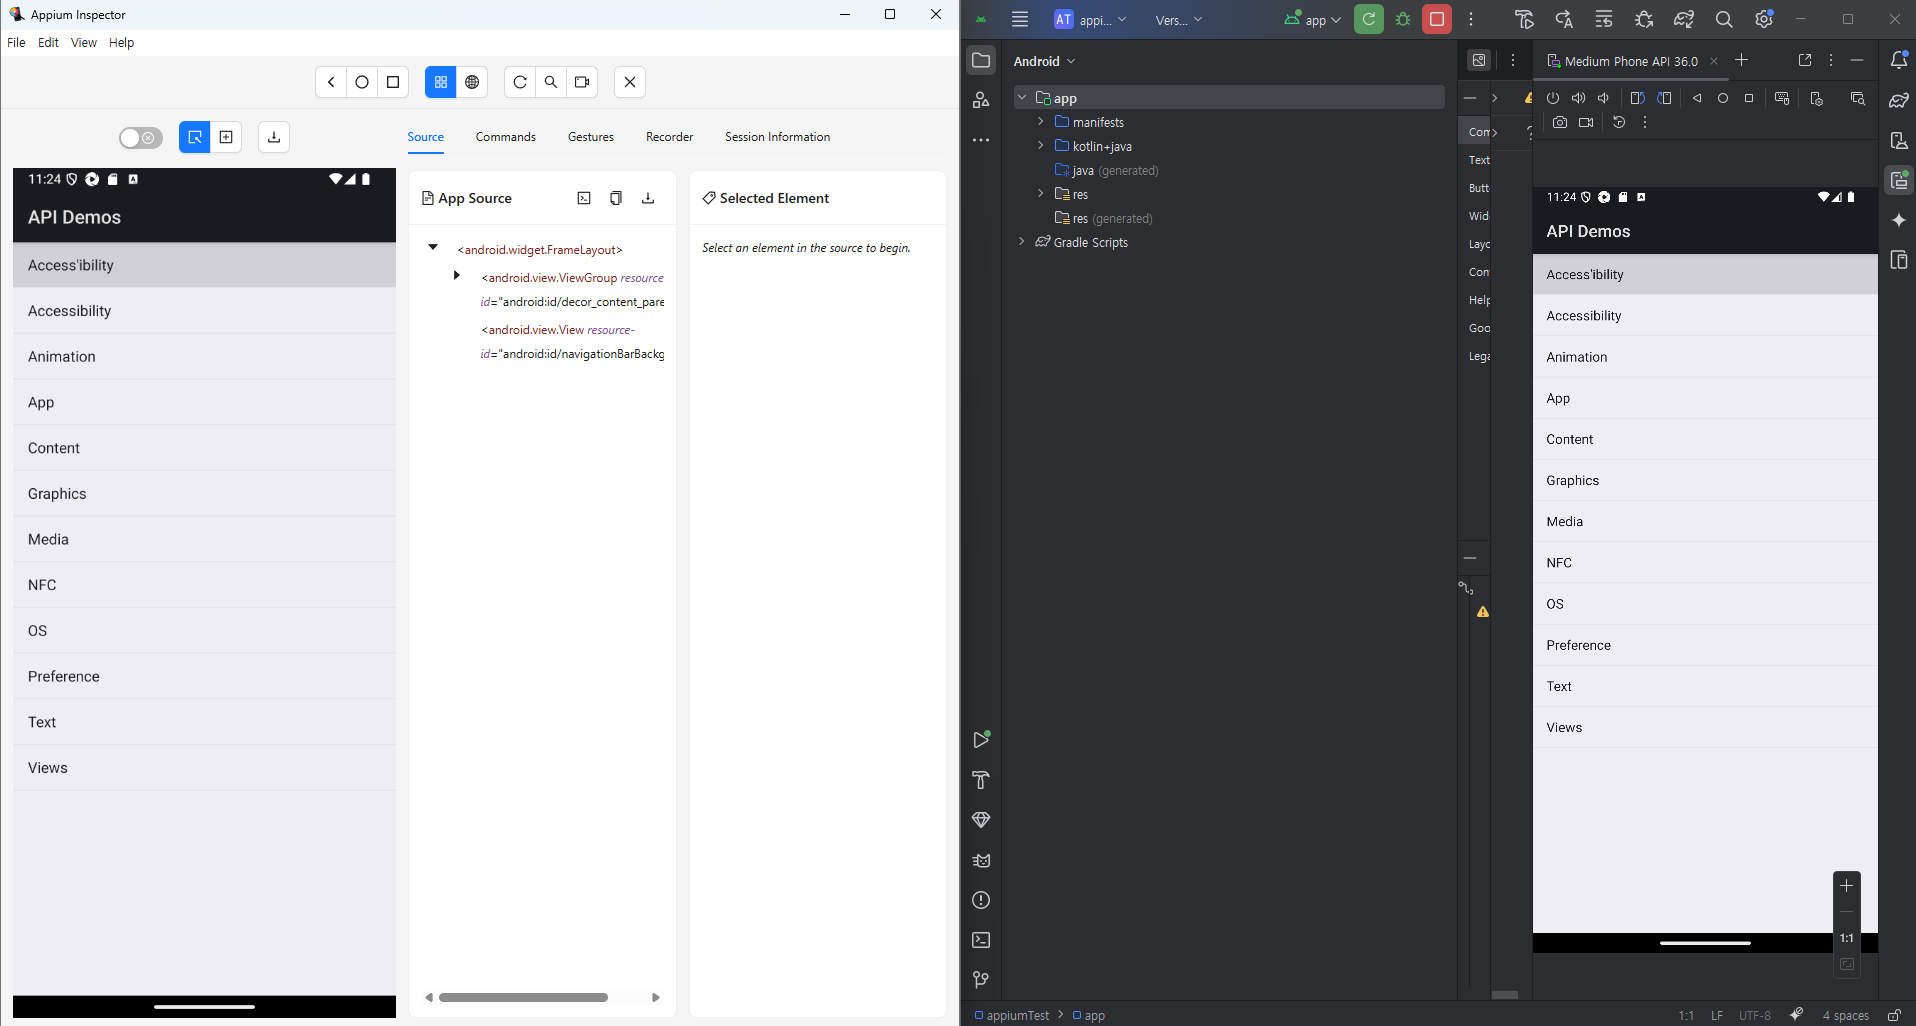The height and width of the screenshot is (1026, 1916).
Task: Quit session with the X button
Action: pyautogui.click(x=630, y=82)
